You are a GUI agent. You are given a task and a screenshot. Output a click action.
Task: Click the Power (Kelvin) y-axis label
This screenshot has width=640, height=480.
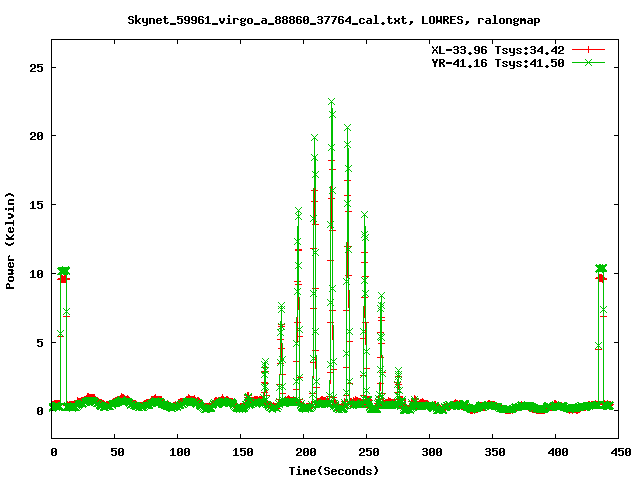[10, 241]
